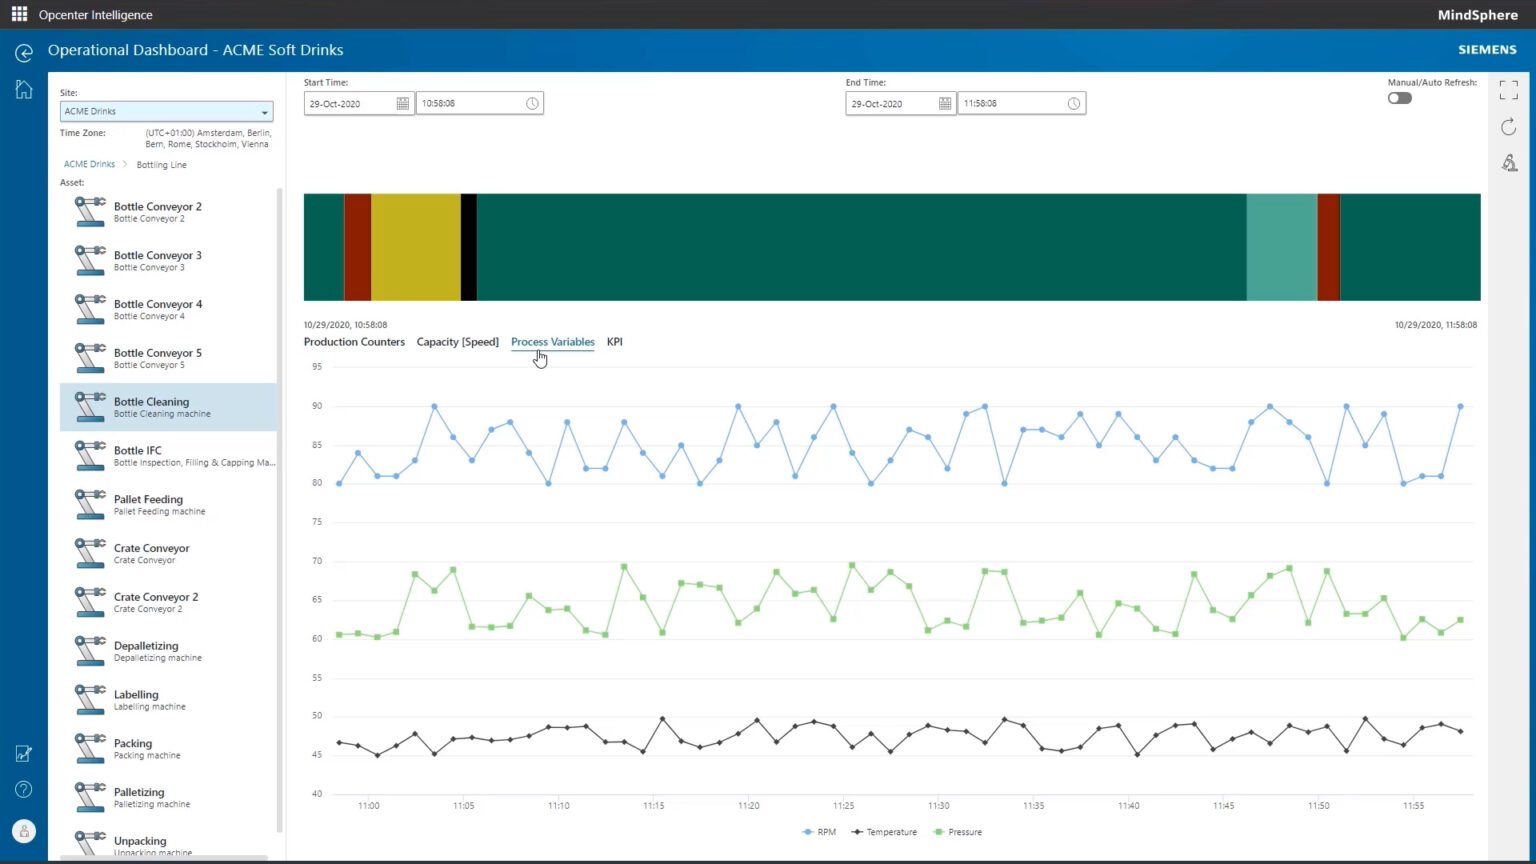Click the apps grid icon in the top bar
This screenshot has width=1536, height=864.
pos(18,14)
